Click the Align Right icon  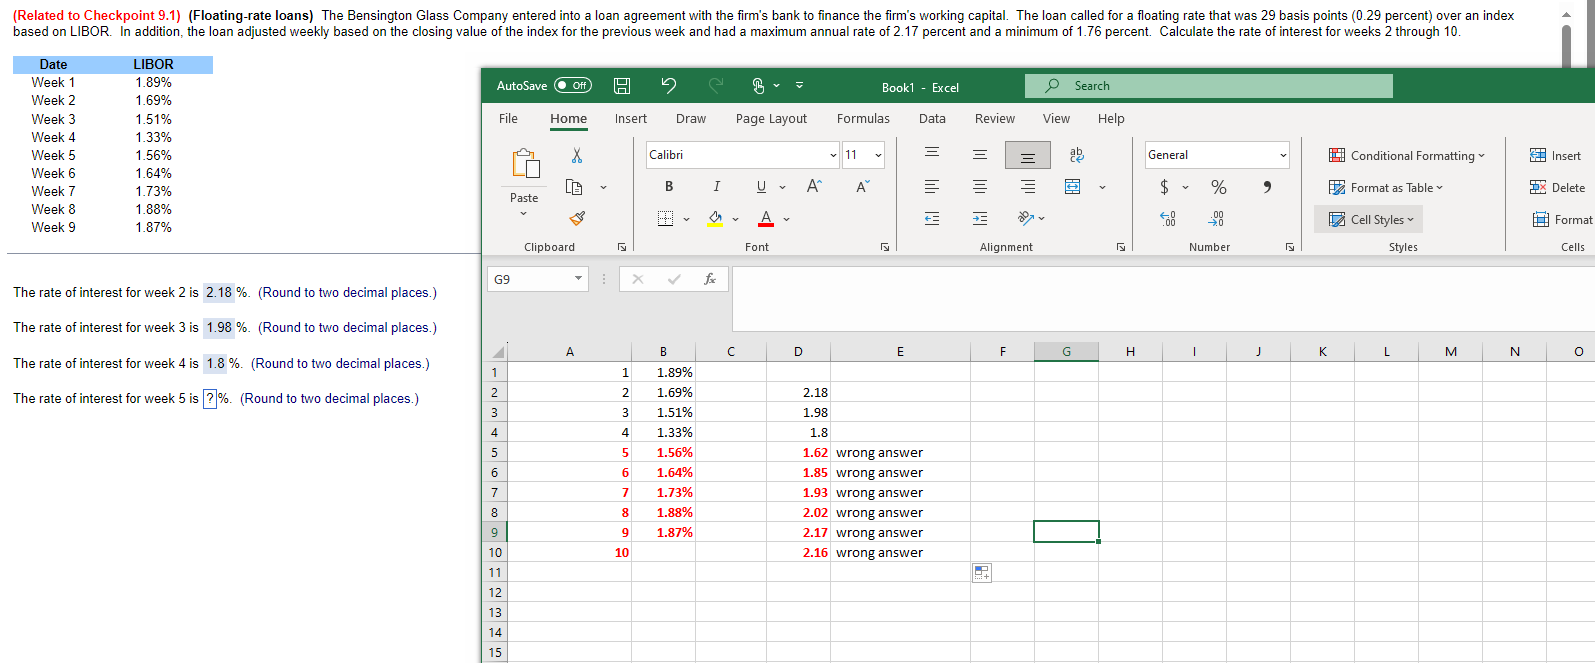(1028, 187)
